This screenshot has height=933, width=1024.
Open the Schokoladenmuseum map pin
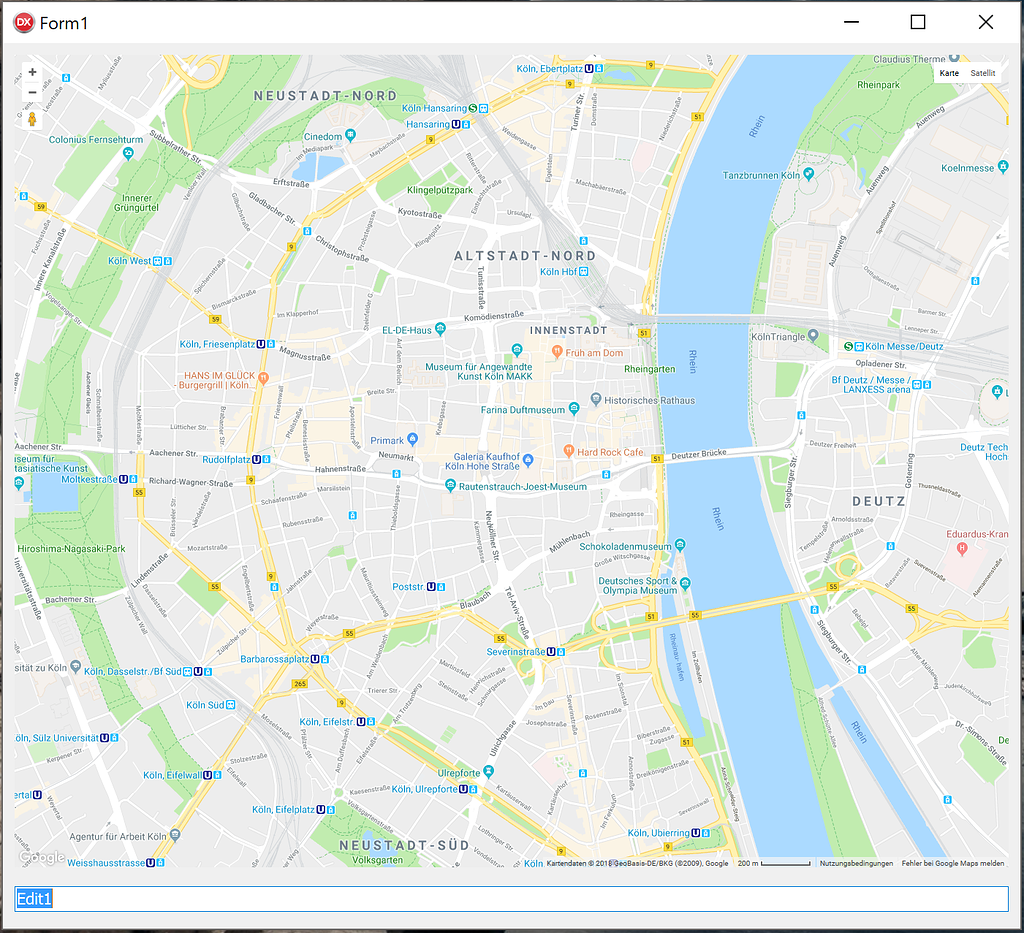coord(680,544)
